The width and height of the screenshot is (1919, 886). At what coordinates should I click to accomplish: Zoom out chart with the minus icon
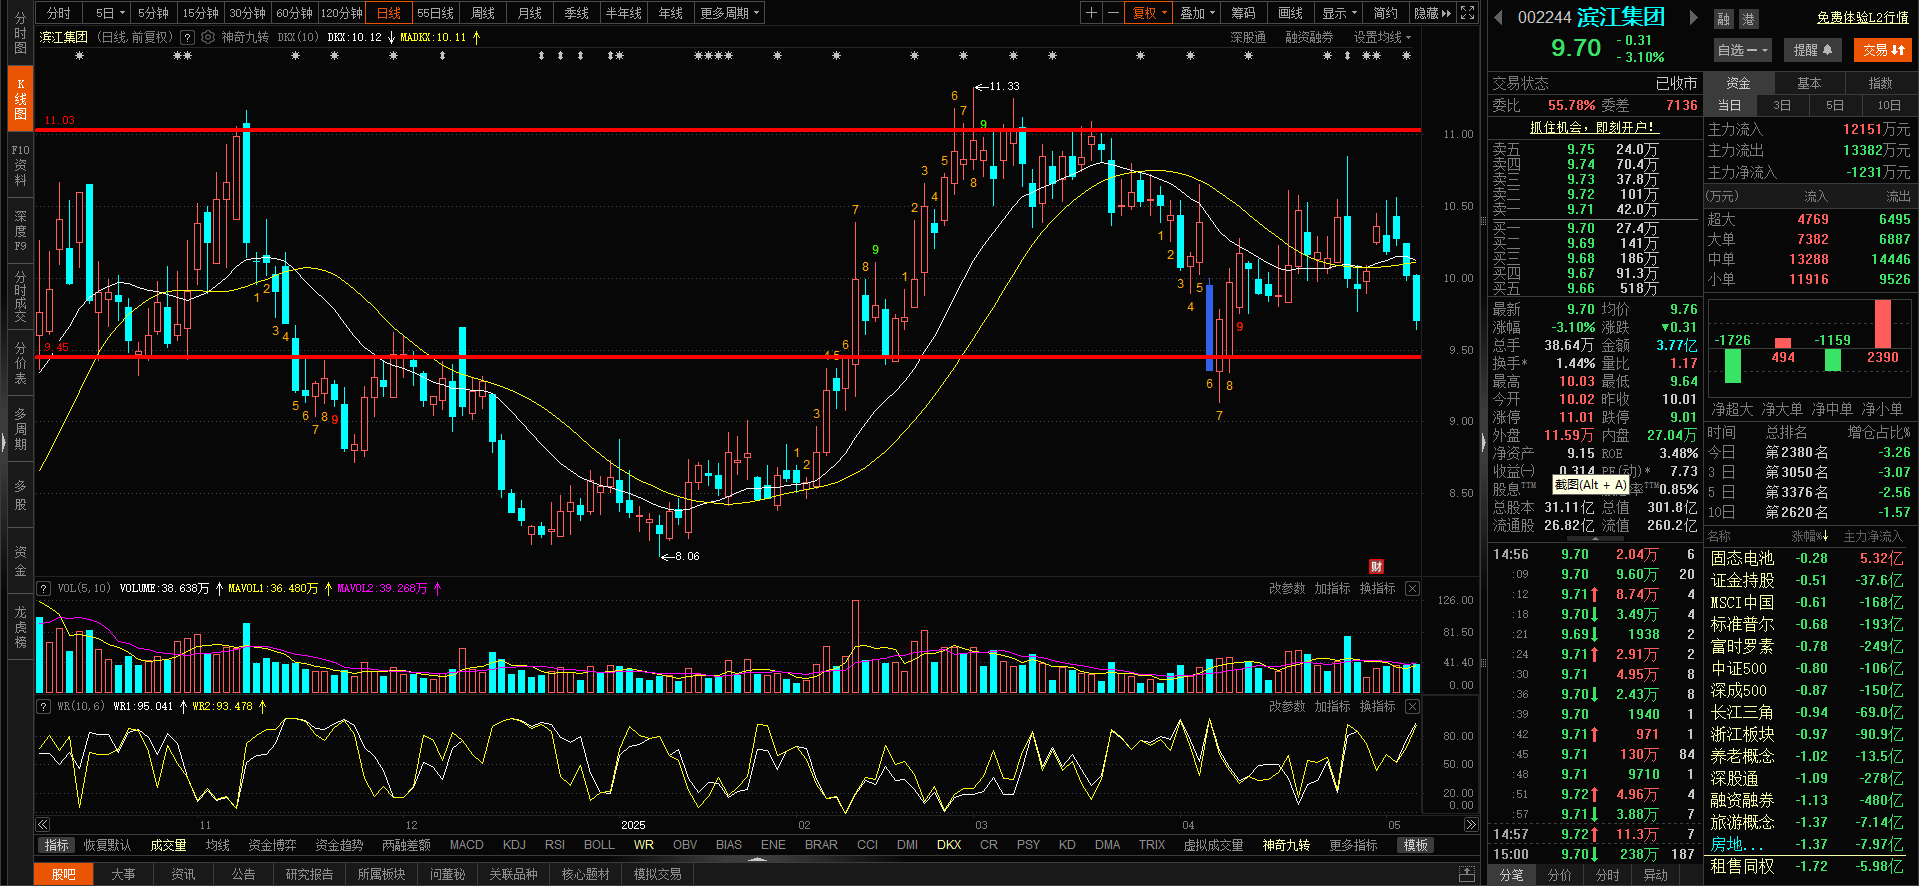click(1112, 13)
